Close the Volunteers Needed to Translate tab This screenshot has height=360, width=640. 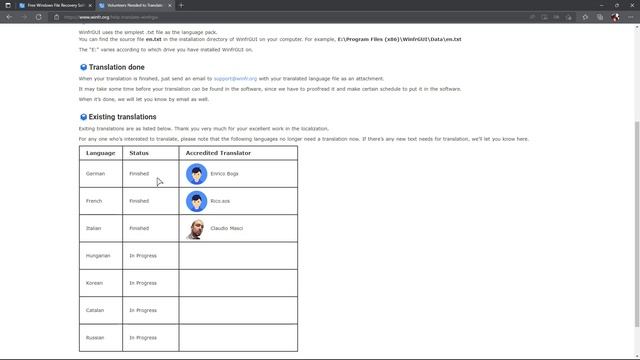[170, 5]
